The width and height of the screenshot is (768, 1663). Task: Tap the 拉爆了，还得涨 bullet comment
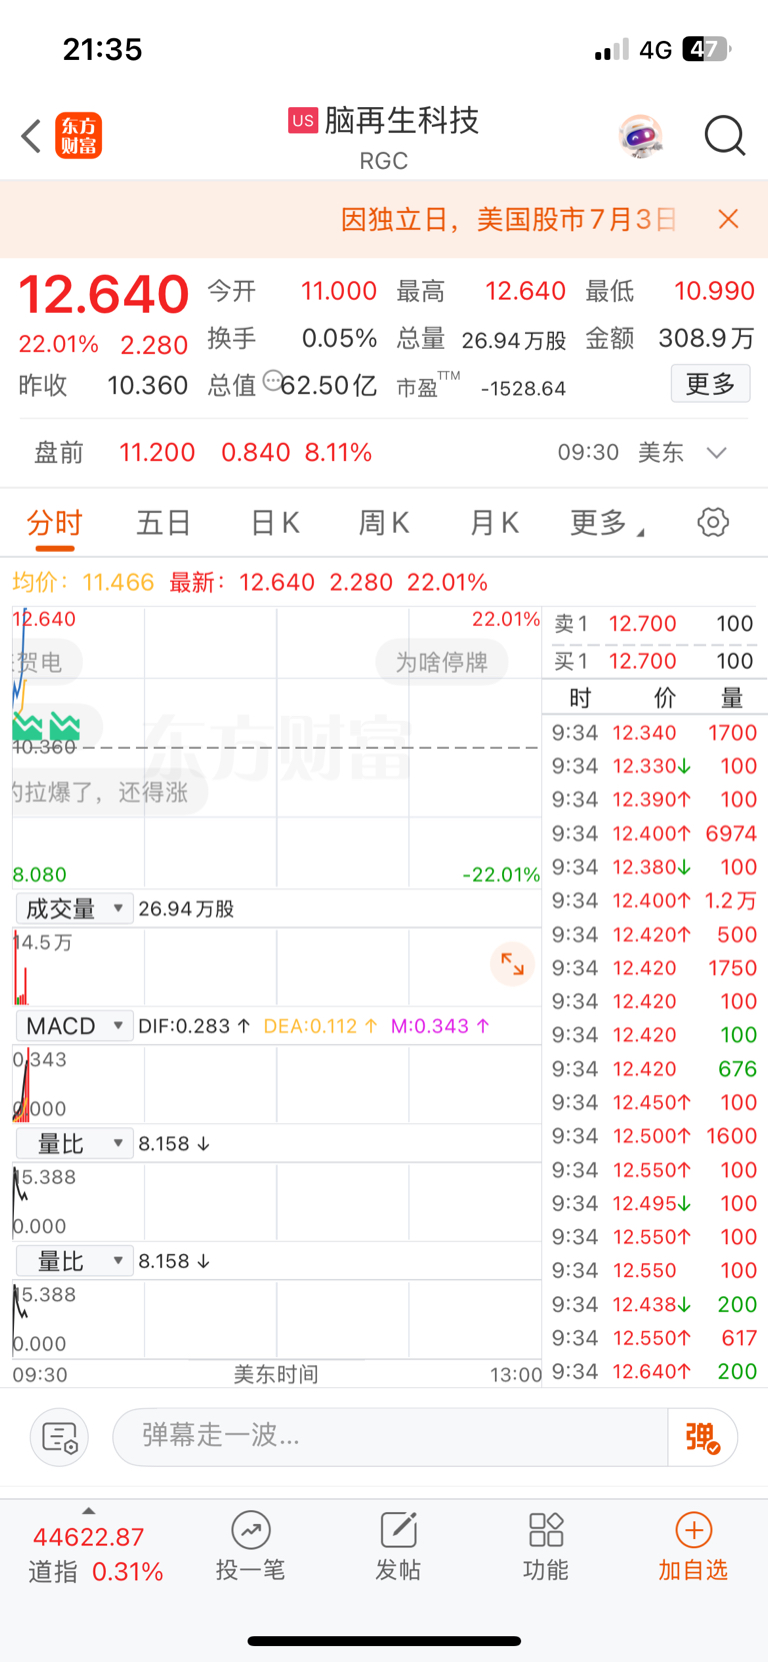point(108,793)
